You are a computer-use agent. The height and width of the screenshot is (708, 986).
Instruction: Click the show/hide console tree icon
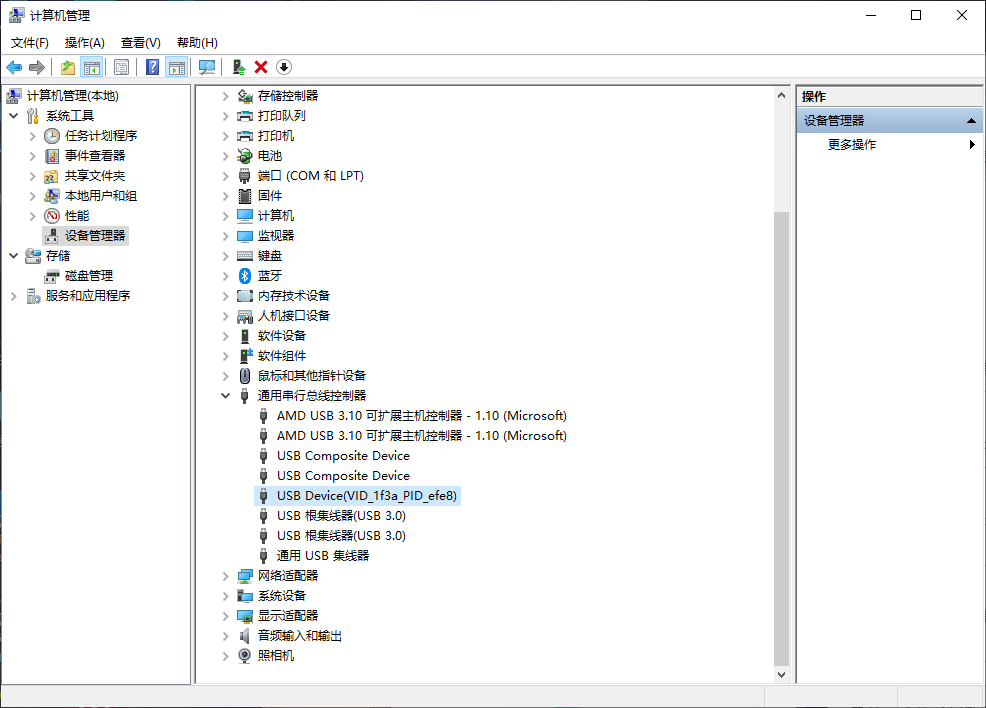tap(91, 67)
